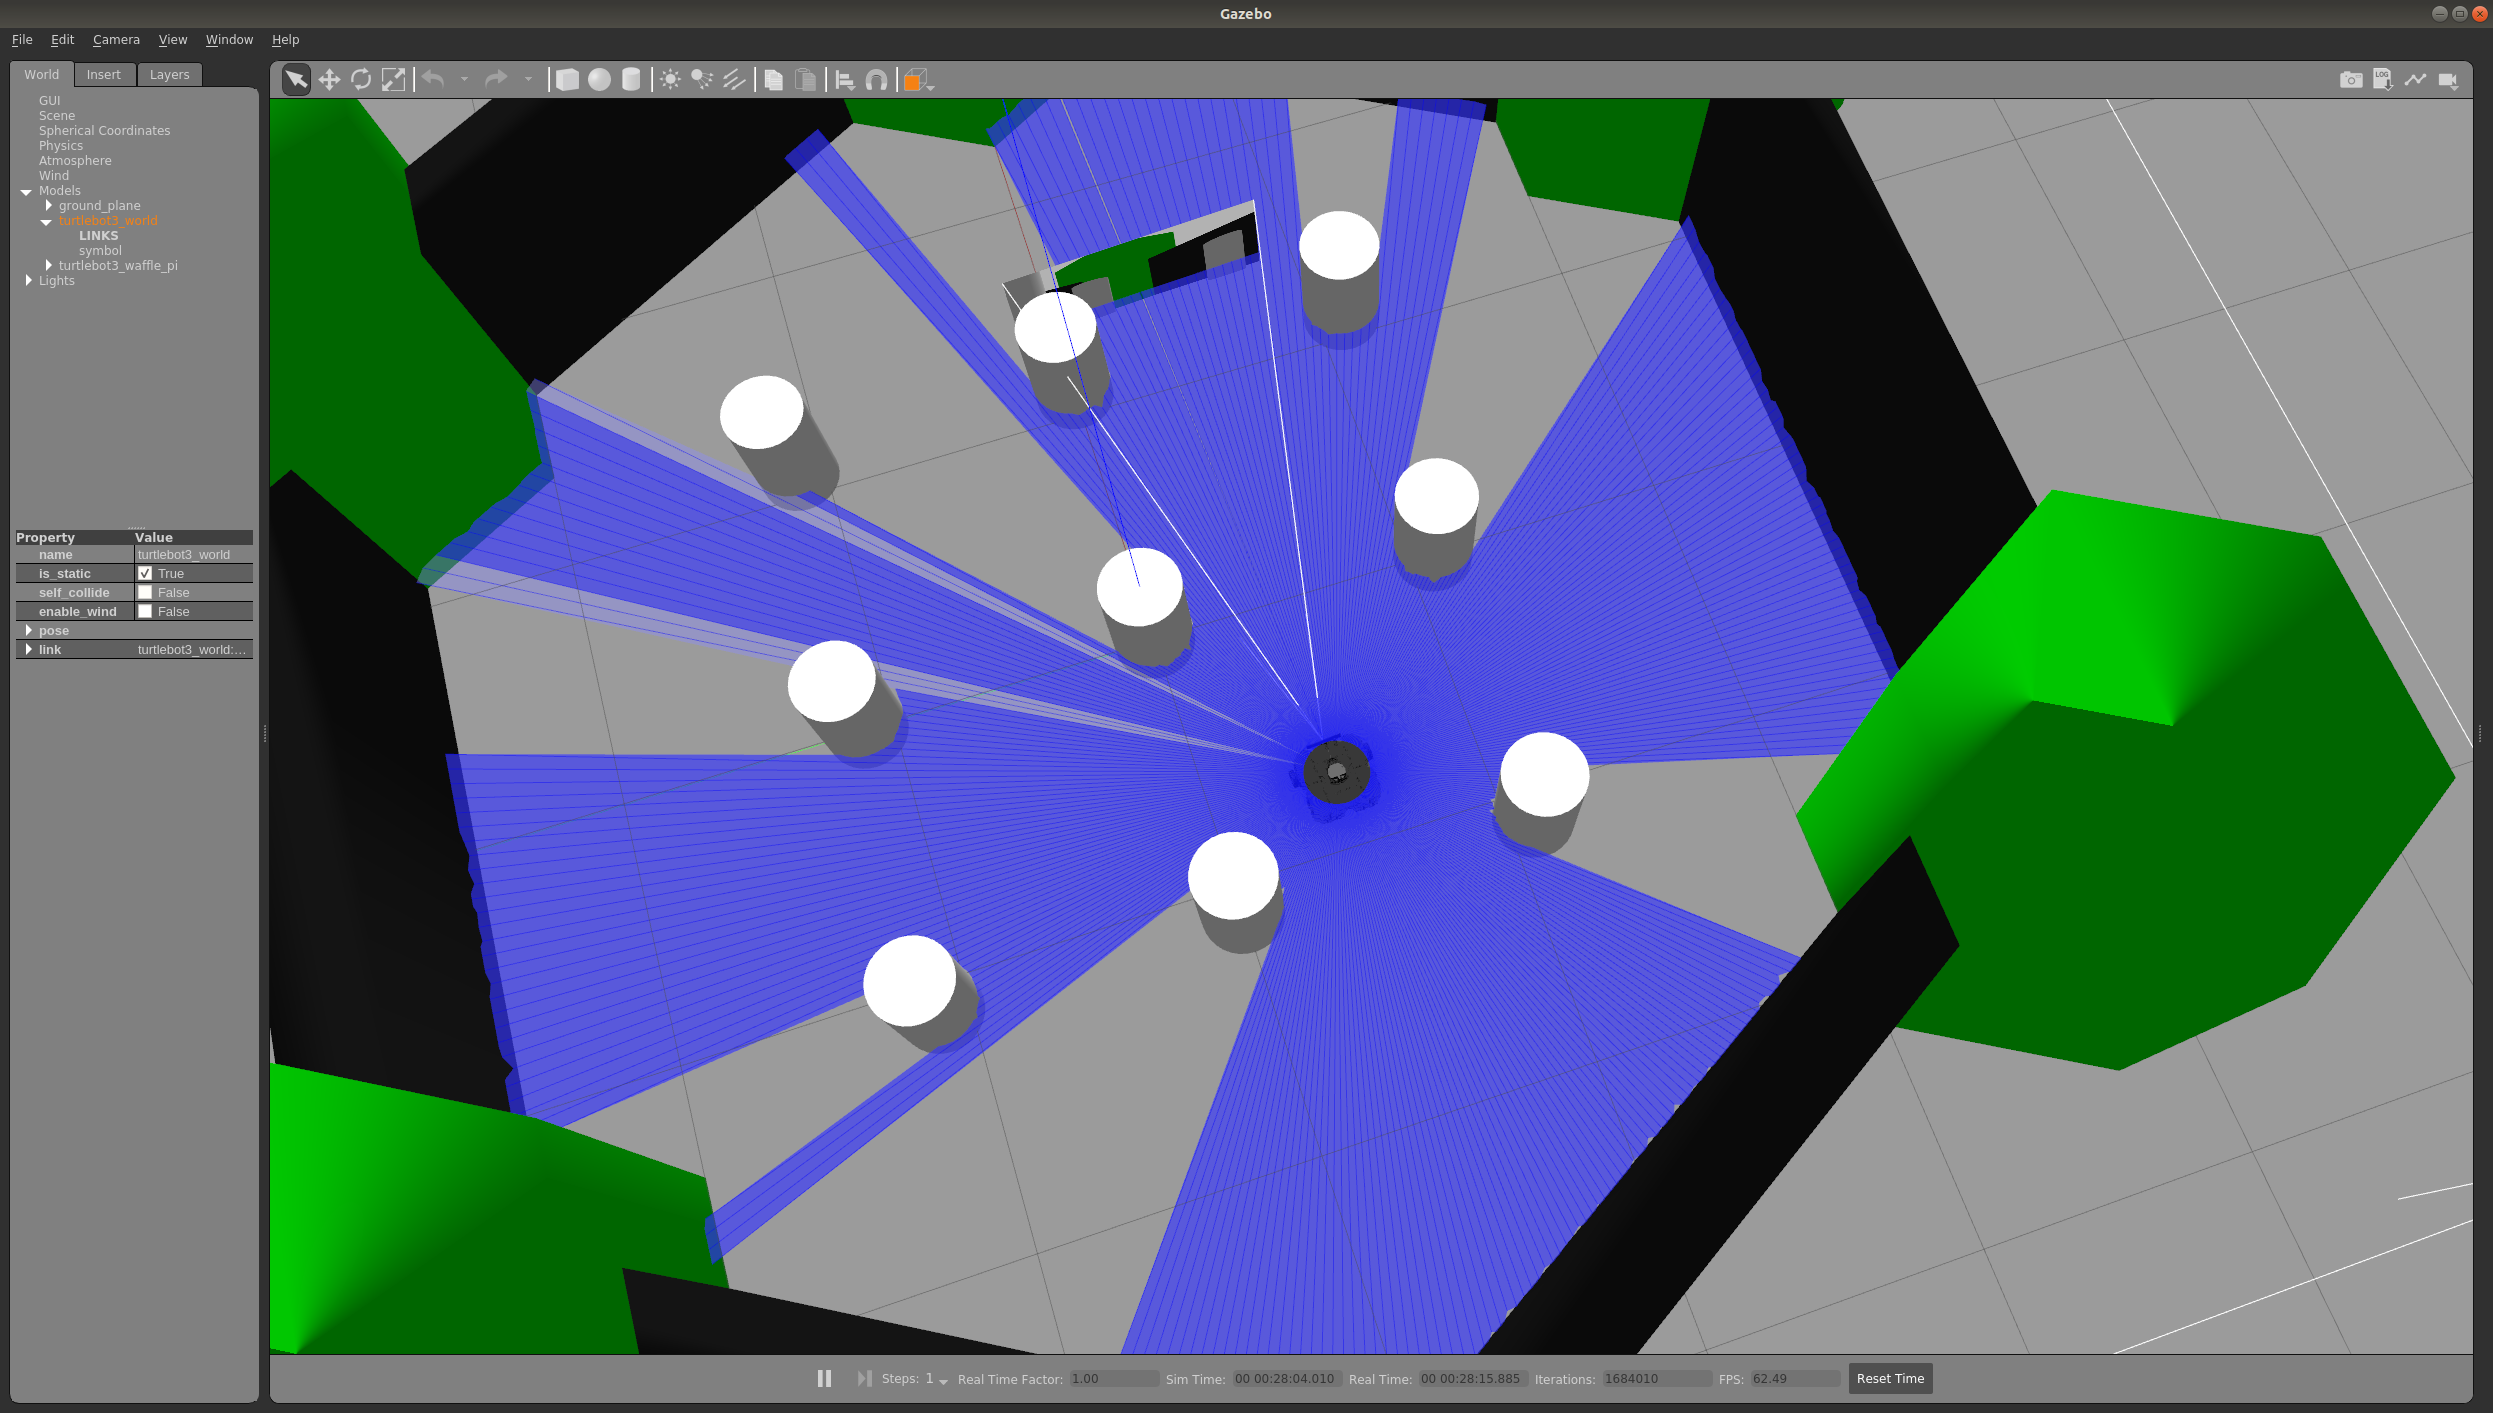The image size is (2493, 1413).
Task: Click the Real Time Factor field
Action: (1113, 1378)
